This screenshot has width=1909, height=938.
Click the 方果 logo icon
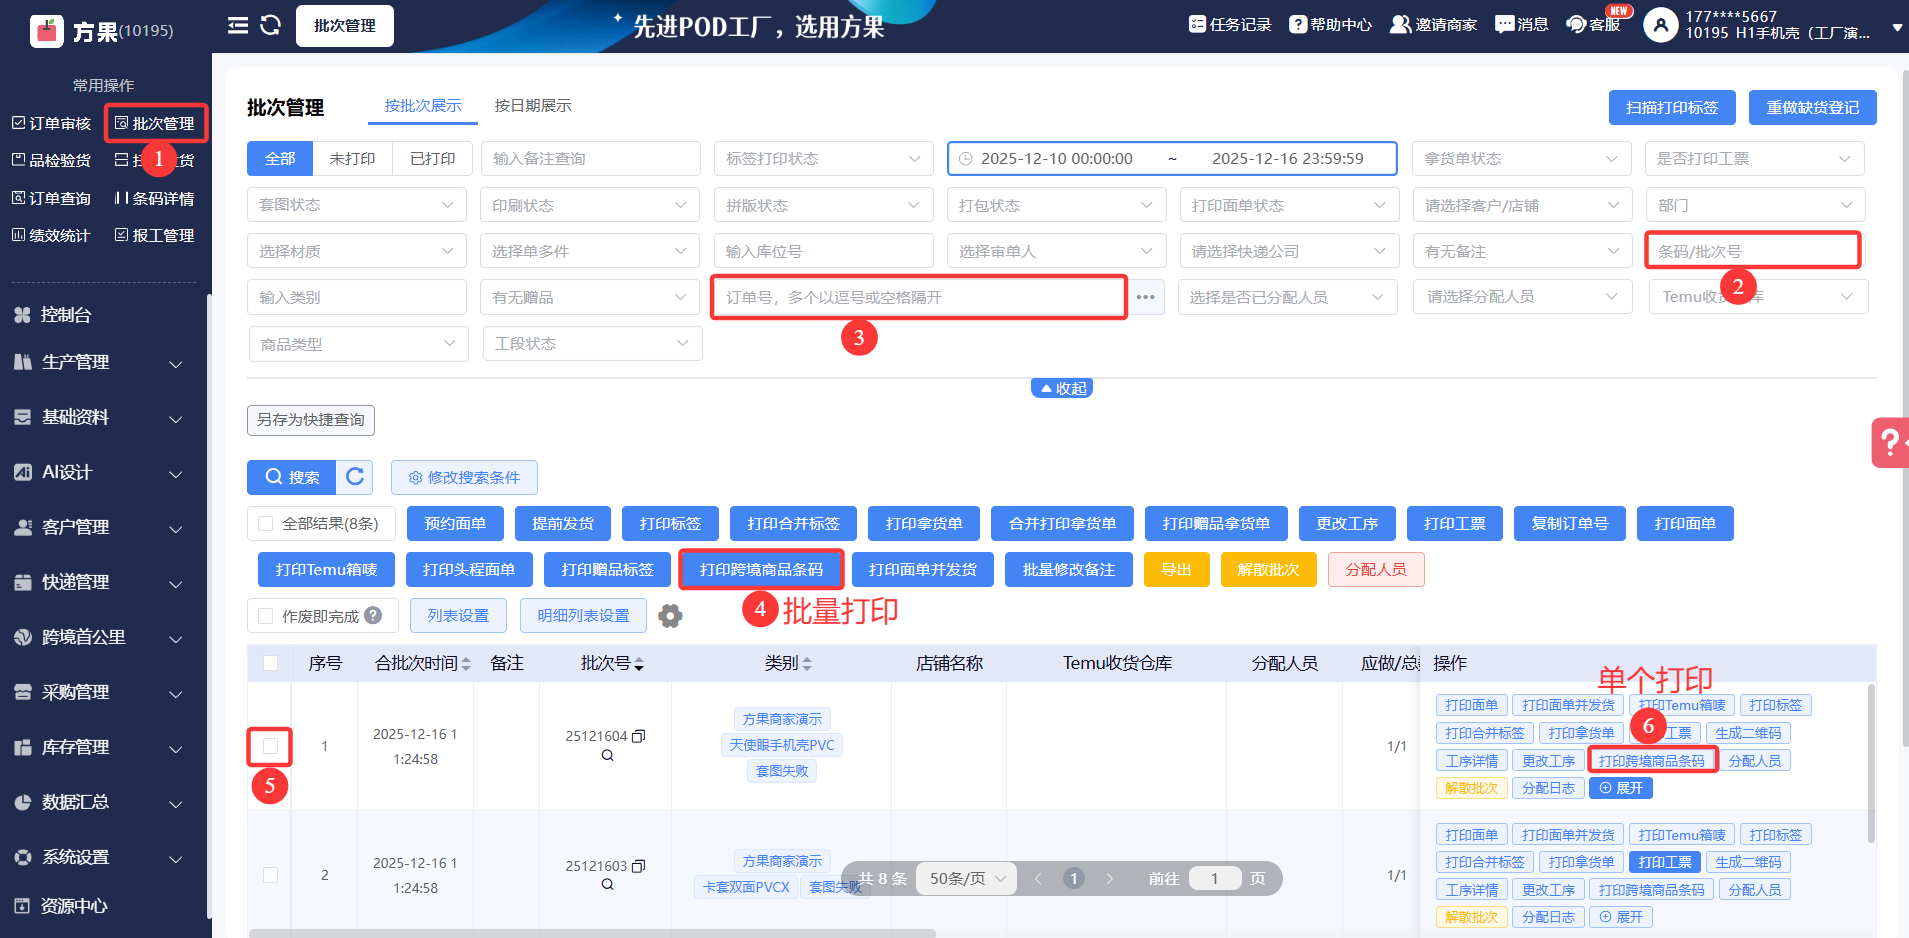tap(47, 31)
